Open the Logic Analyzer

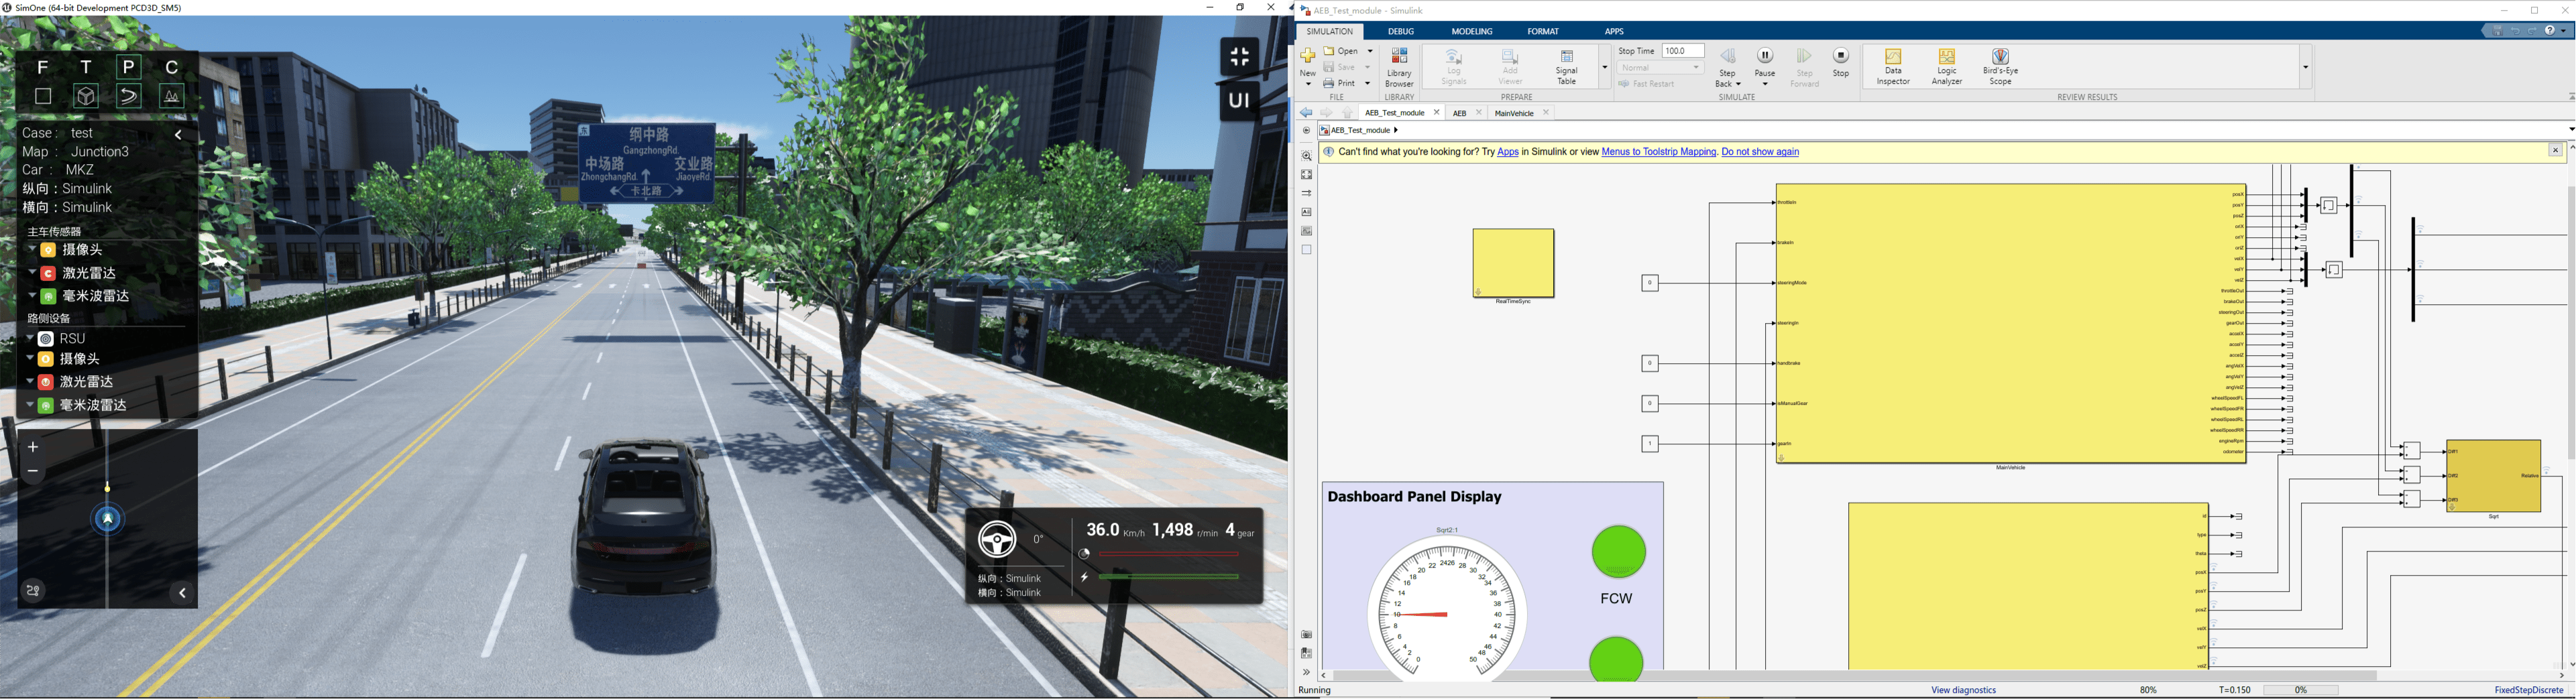click(x=1947, y=67)
